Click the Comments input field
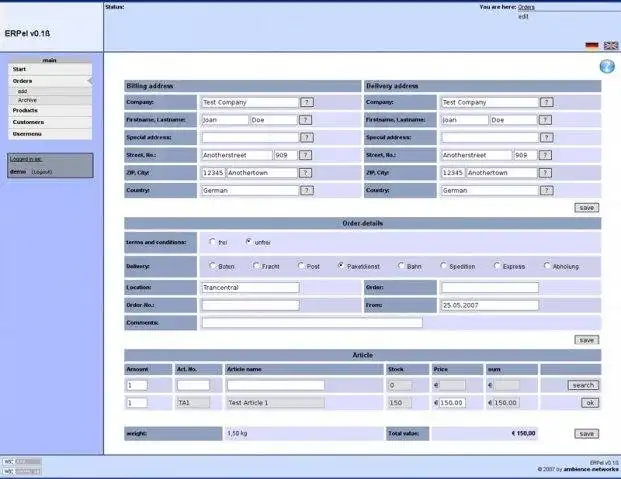 (312, 323)
